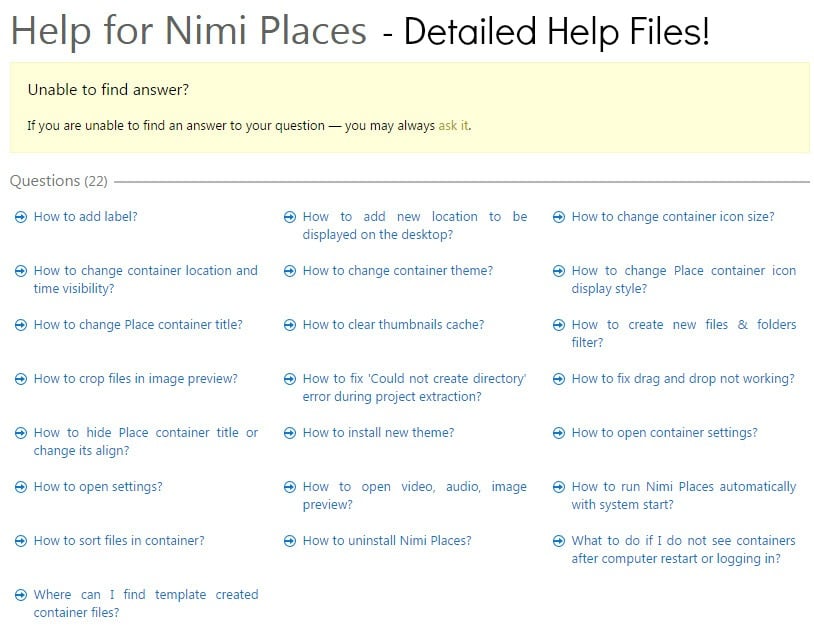Screen dimensions: 814x627
Task: Click arrow icon next to 'How to clear thumbnails cache?'
Action: (x=290, y=325)
